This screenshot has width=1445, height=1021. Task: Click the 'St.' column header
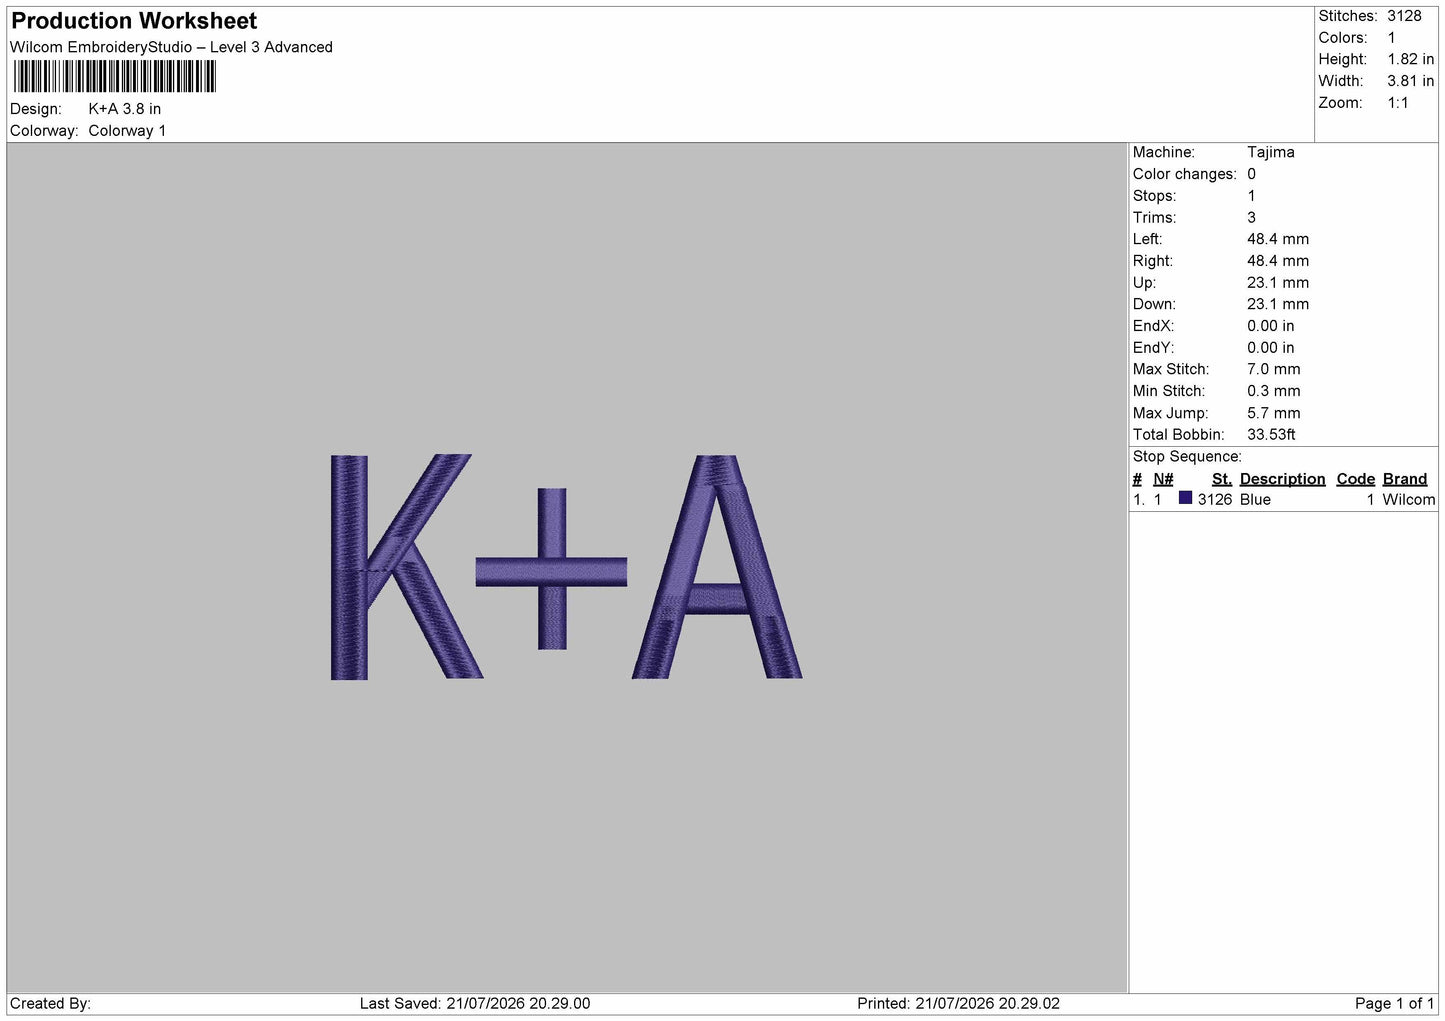(x=1222, y=479)
